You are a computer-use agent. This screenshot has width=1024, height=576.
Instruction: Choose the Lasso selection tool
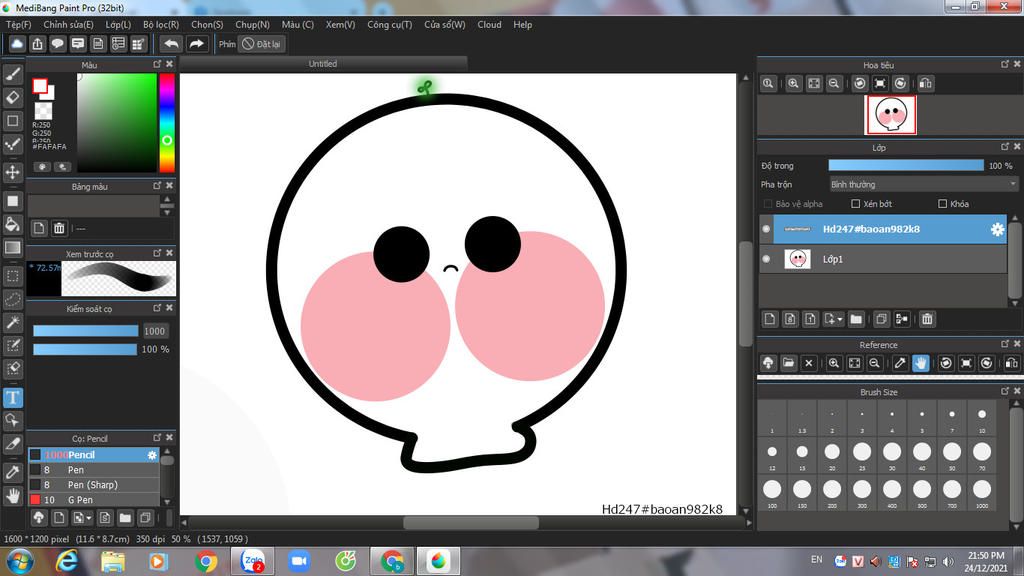pos(12,299)
